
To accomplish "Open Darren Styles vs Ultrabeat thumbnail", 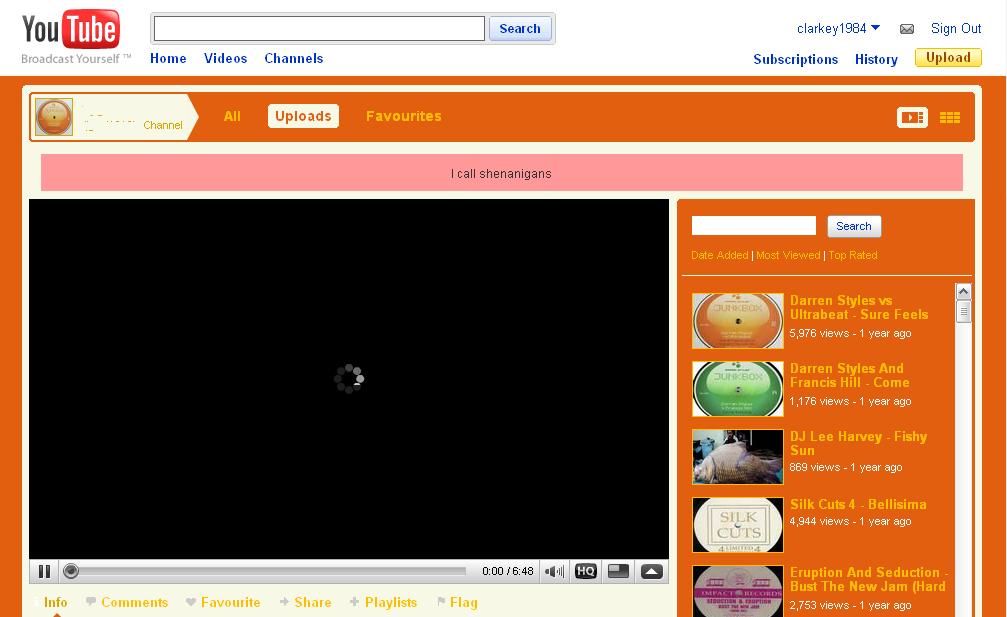I will pyautogui.click(x=738, y=321).
